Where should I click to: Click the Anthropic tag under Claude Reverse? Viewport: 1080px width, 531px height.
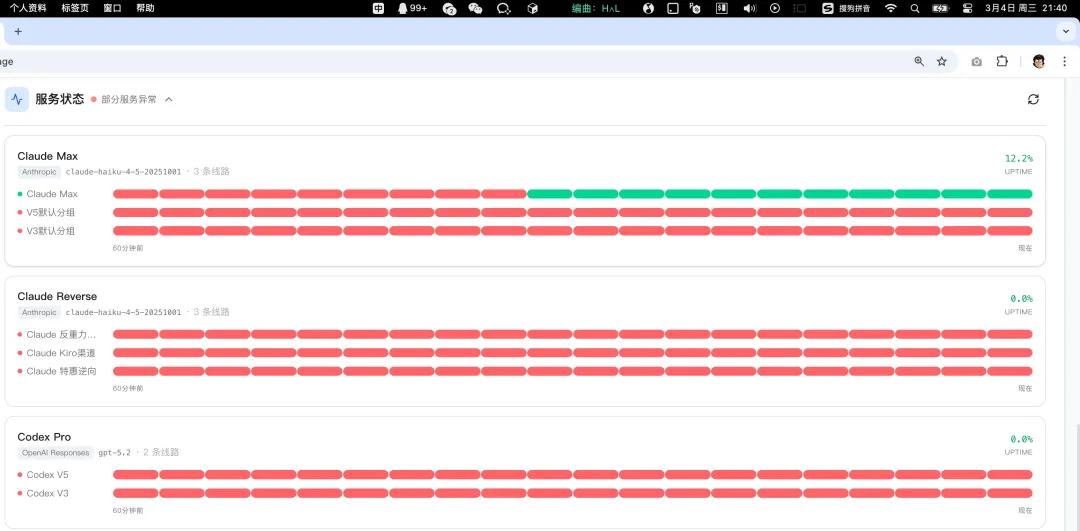[x=40, y=312]
